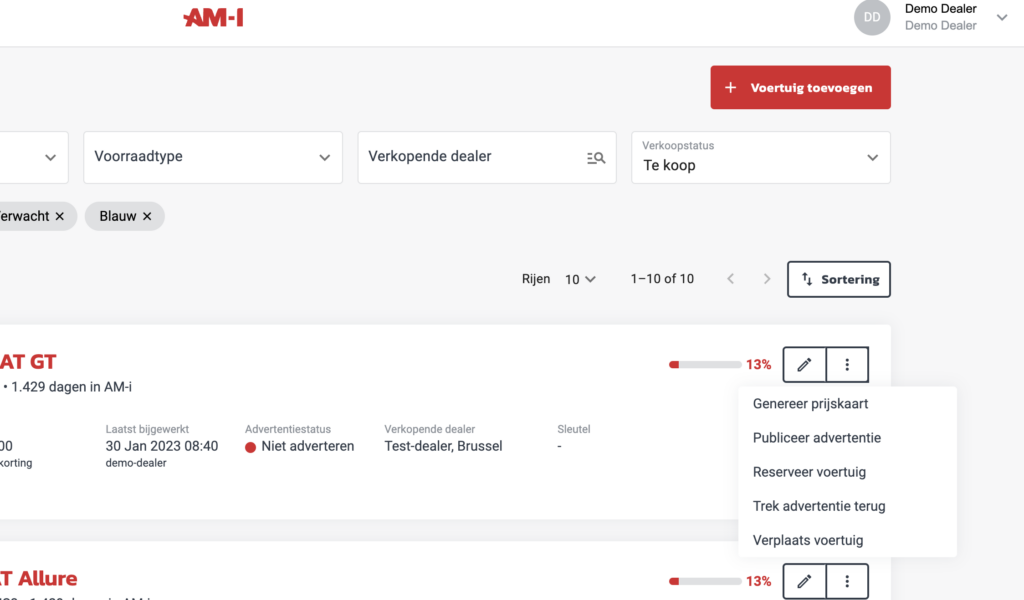Click the Sortering button
This screenshot has width=1024, height=600.
pyautogui.click(x=838, y=279)
